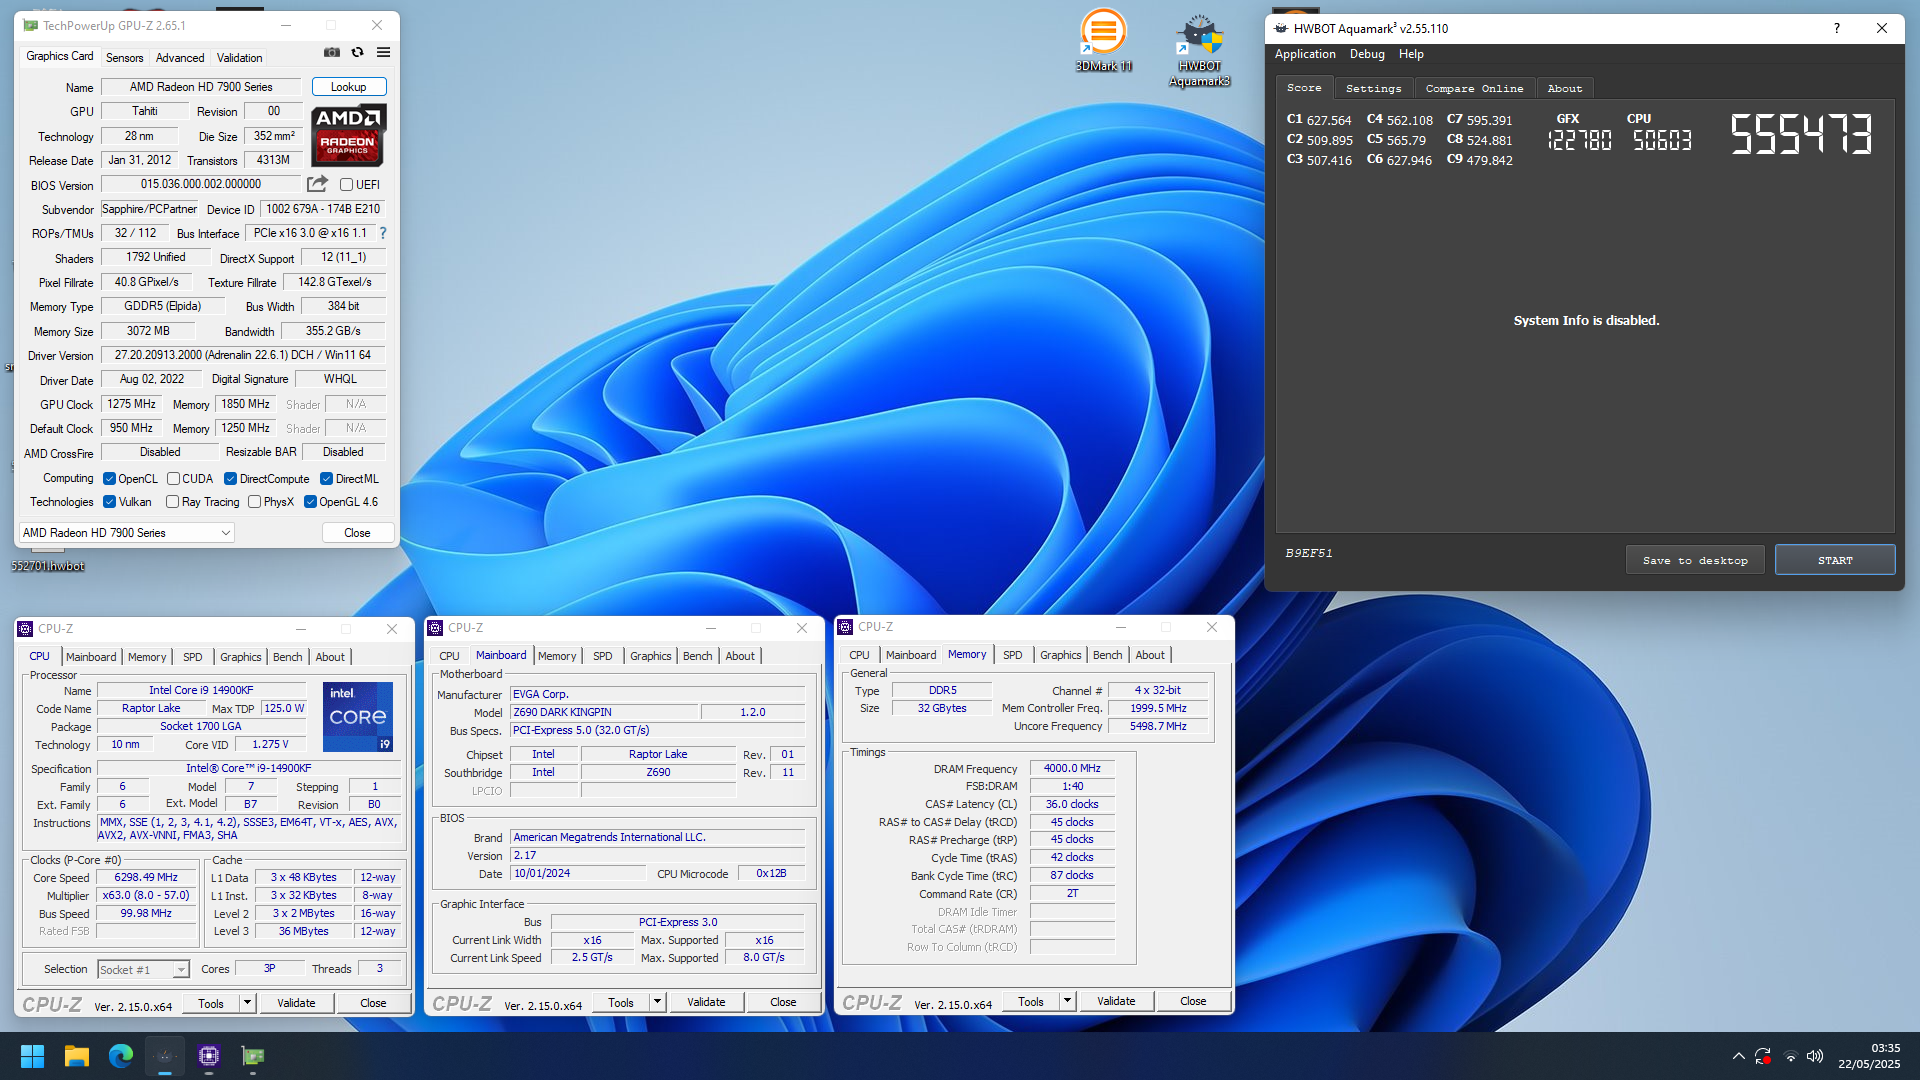This screenshot has width=1920, height=1080.
Task: Click the CPU-Z Memory window title icon
Action: click(x=845, y=627)
